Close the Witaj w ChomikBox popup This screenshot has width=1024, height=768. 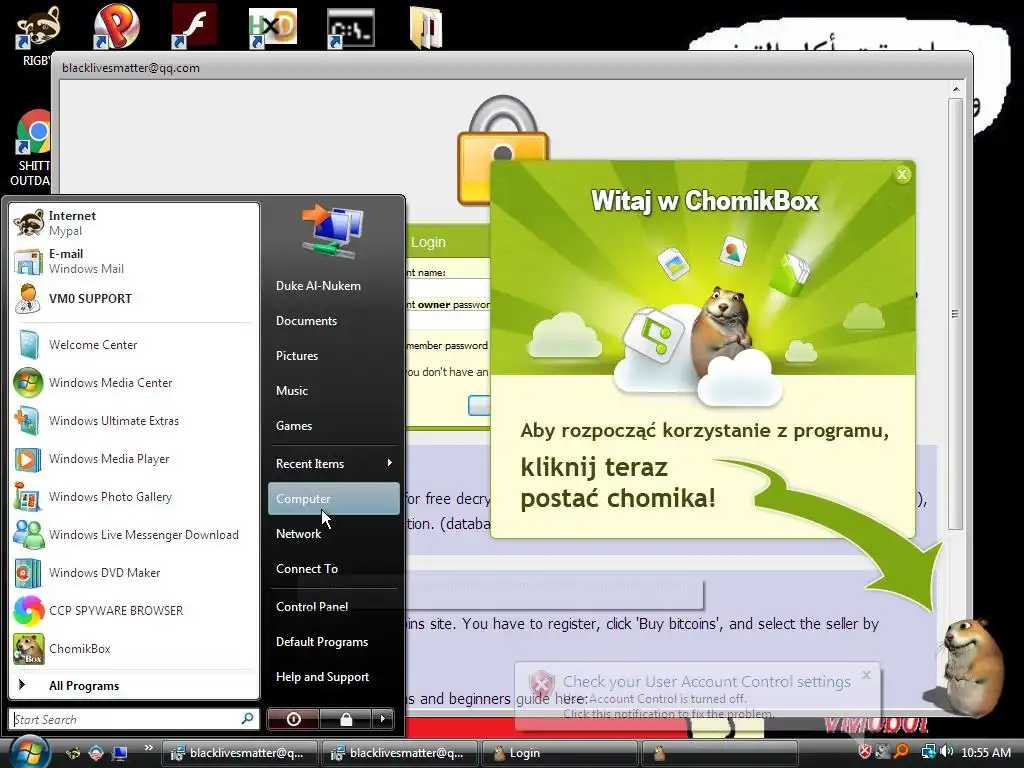(x=902, y=174)
